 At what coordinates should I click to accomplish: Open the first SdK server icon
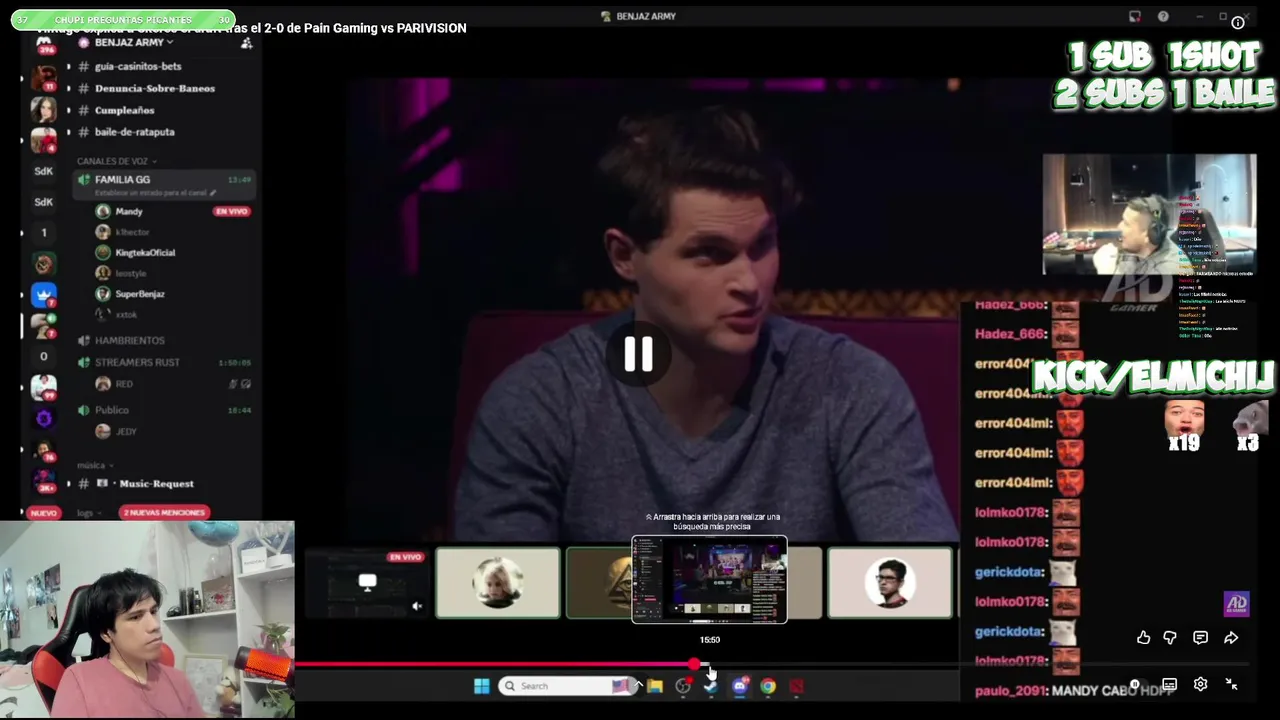point(43,171)
